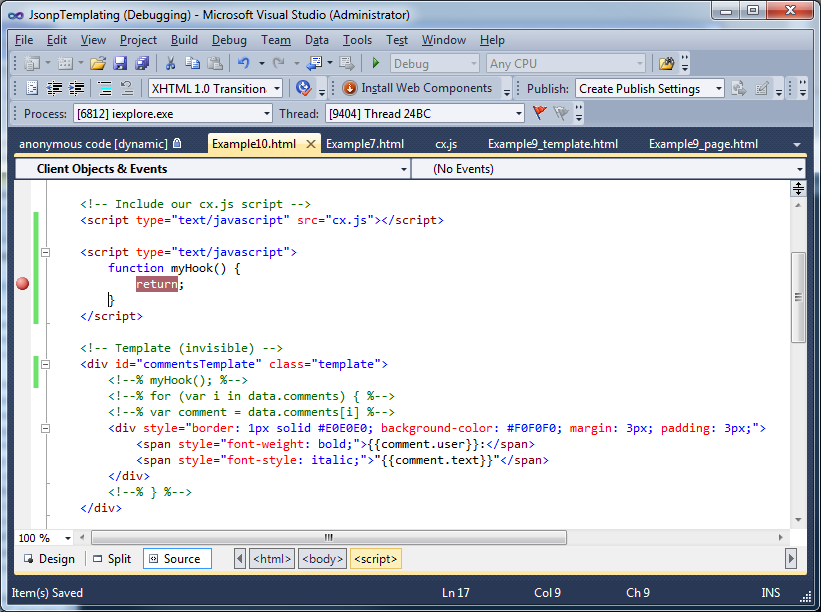Click the Uncomment Lines icon
821x612 pixels.
tap(127, 88)
